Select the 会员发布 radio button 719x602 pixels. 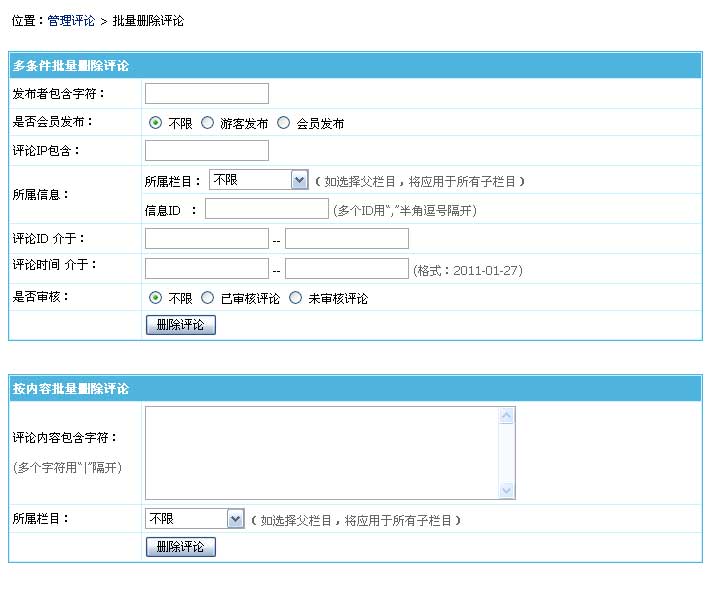(x=284, y=123)
